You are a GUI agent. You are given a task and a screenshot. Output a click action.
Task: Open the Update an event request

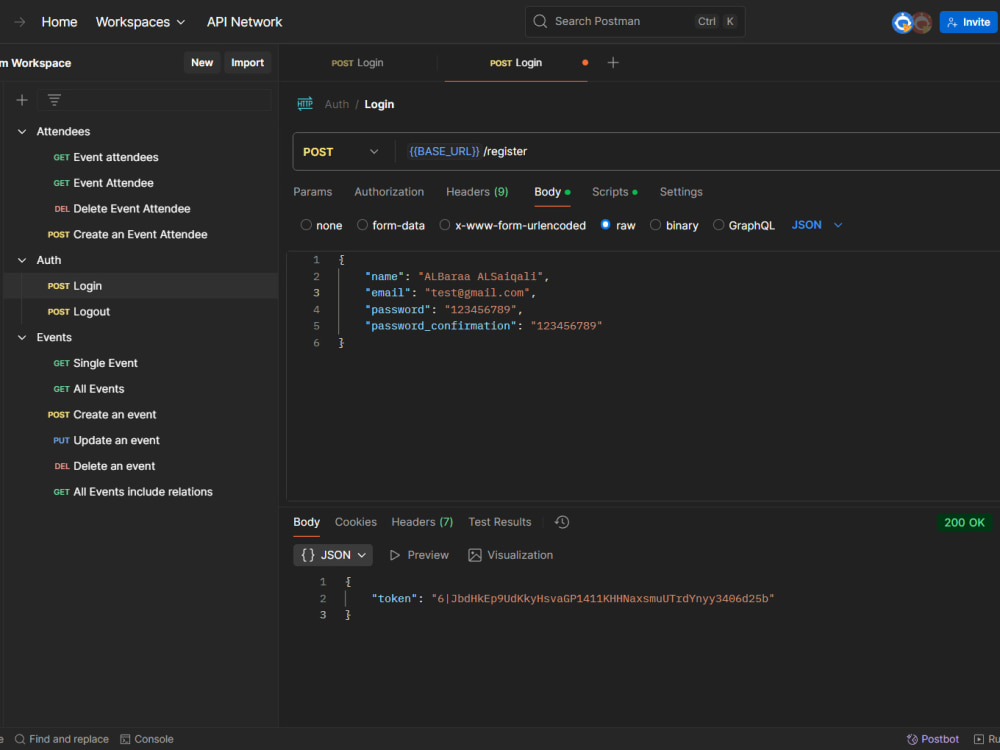click(x=107, y=441)
